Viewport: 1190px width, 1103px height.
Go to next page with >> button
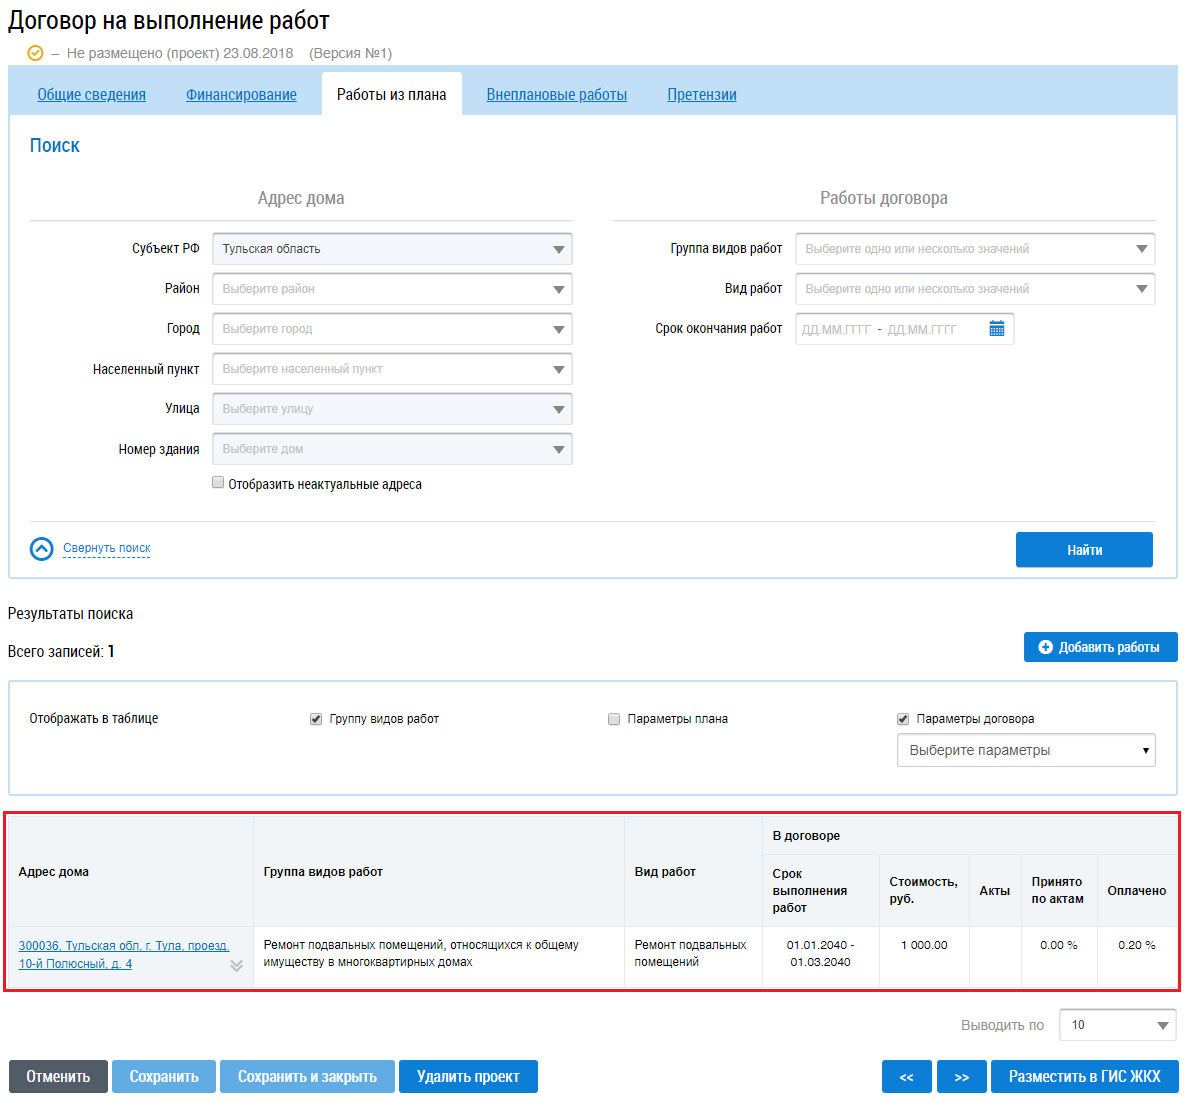(961, 1077)
